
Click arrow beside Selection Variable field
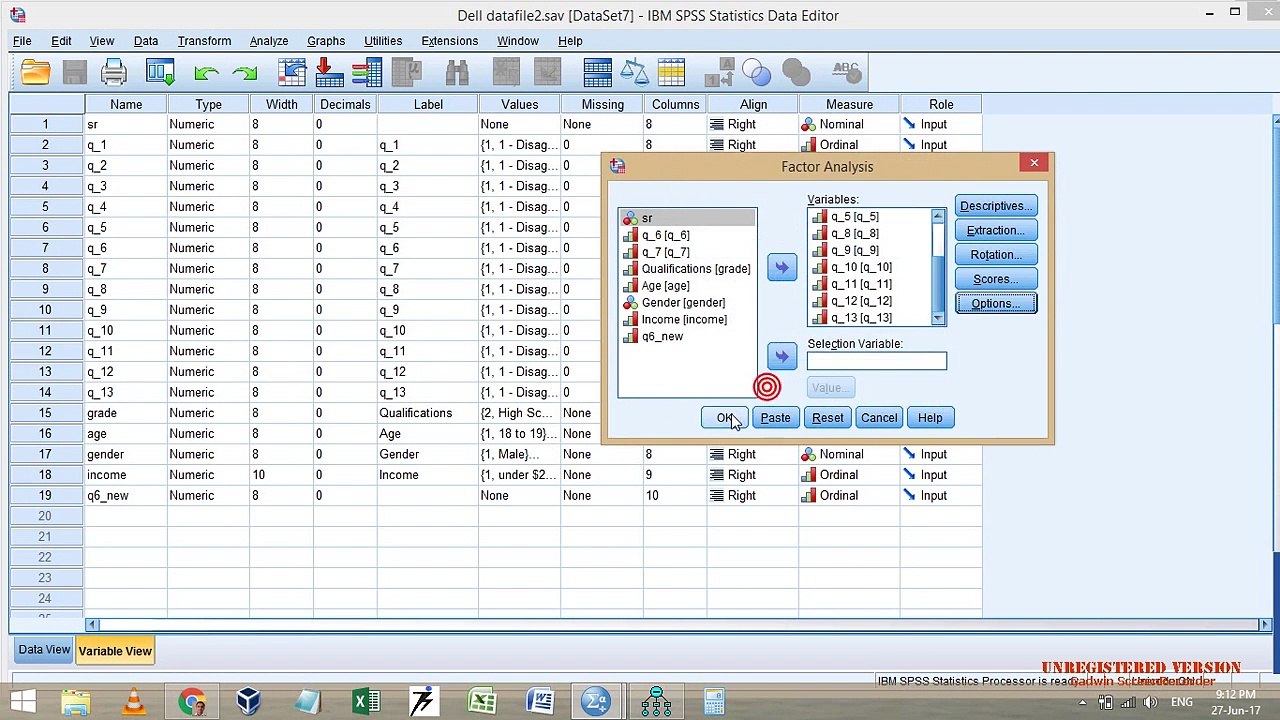coord(782,356)
